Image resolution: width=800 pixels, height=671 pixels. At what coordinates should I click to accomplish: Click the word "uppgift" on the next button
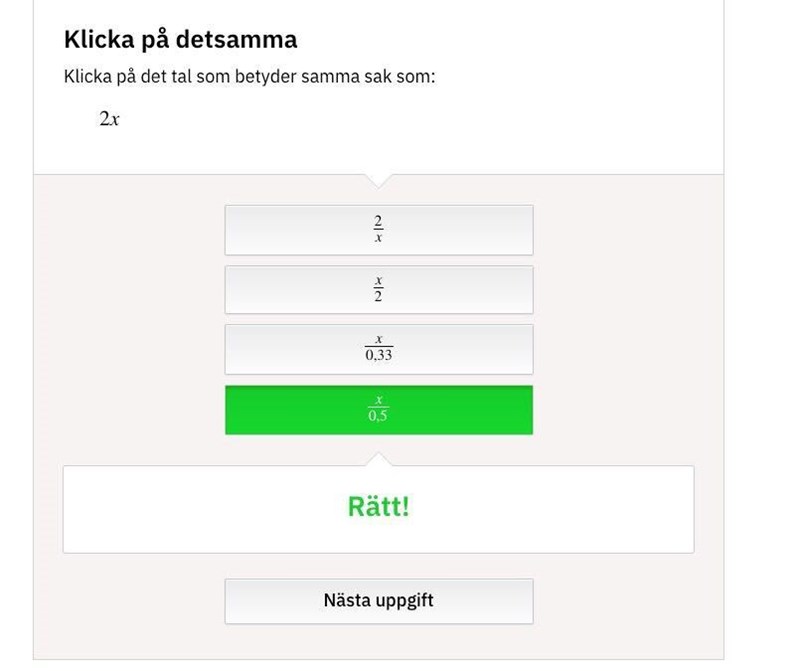point(402,601)
